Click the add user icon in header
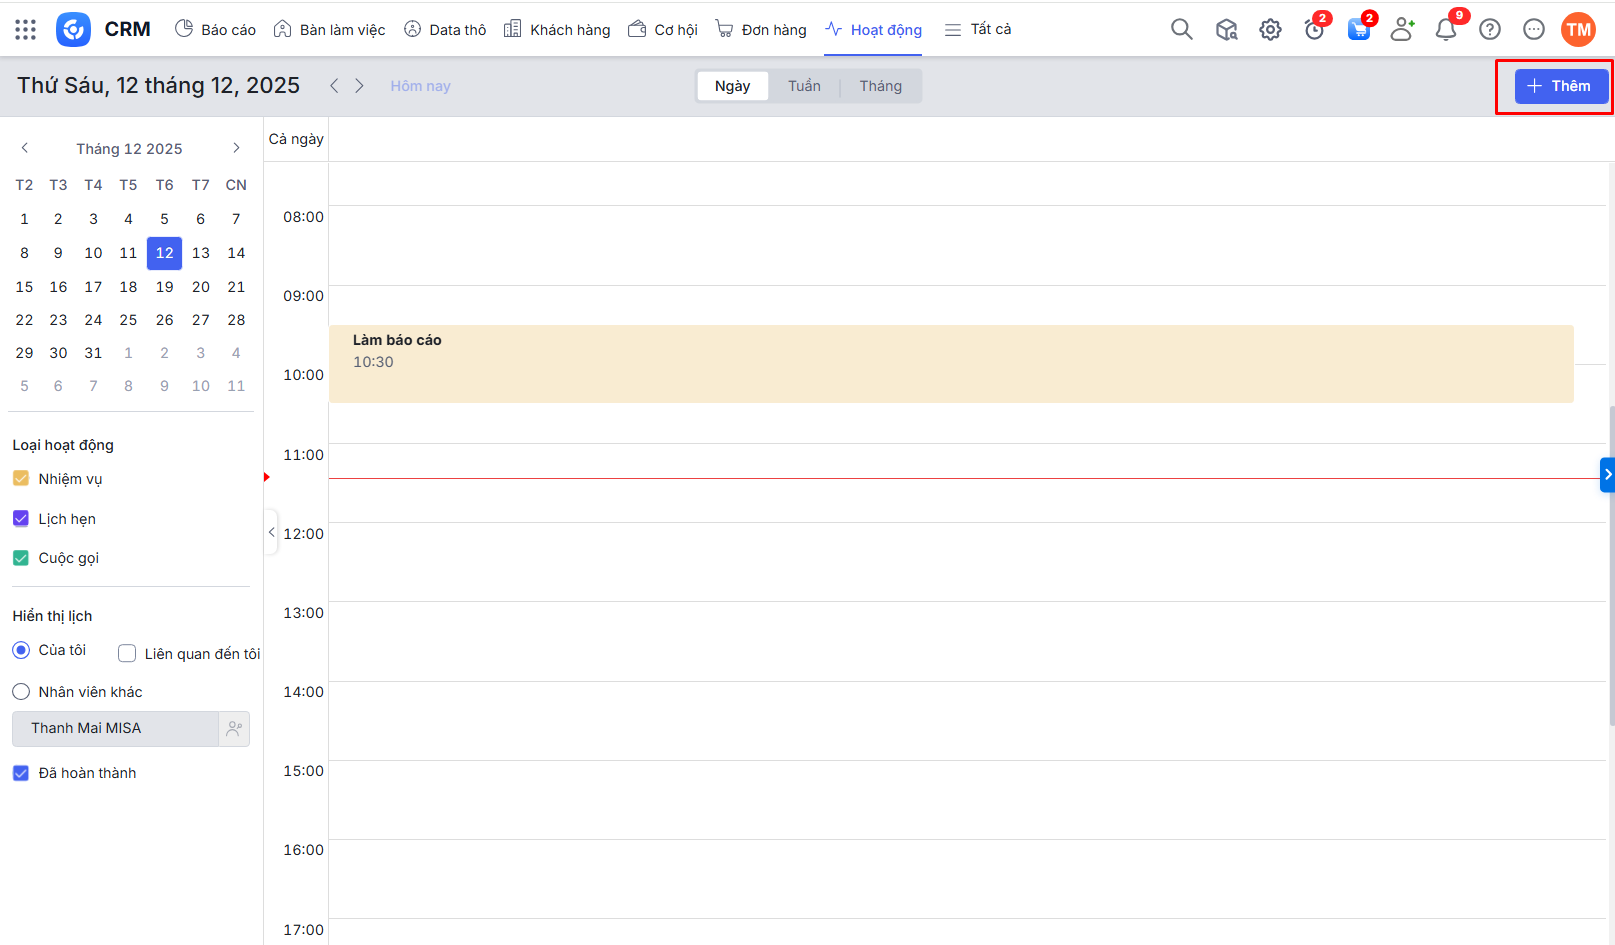Image resolution: width=1615 pixels, height=945 pixels. (x=1402, y=30)
